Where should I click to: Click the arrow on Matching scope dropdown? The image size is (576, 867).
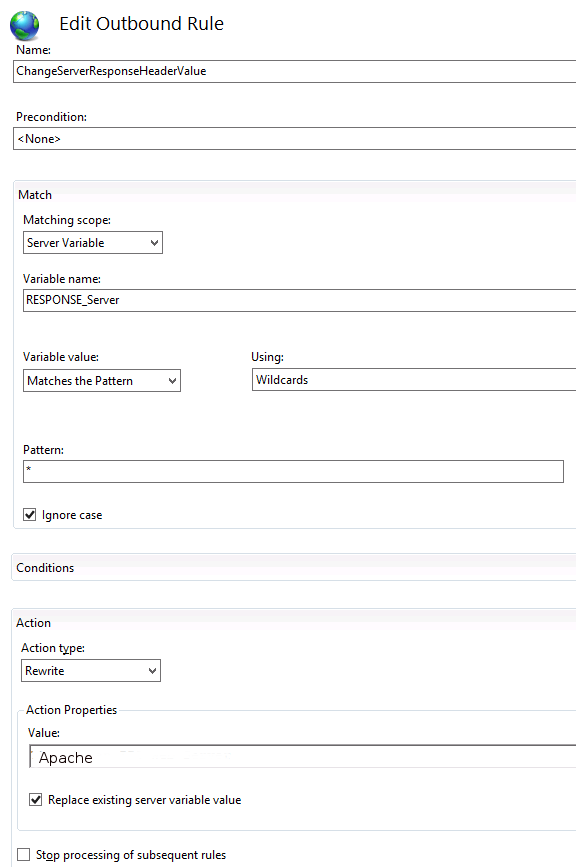155,243
